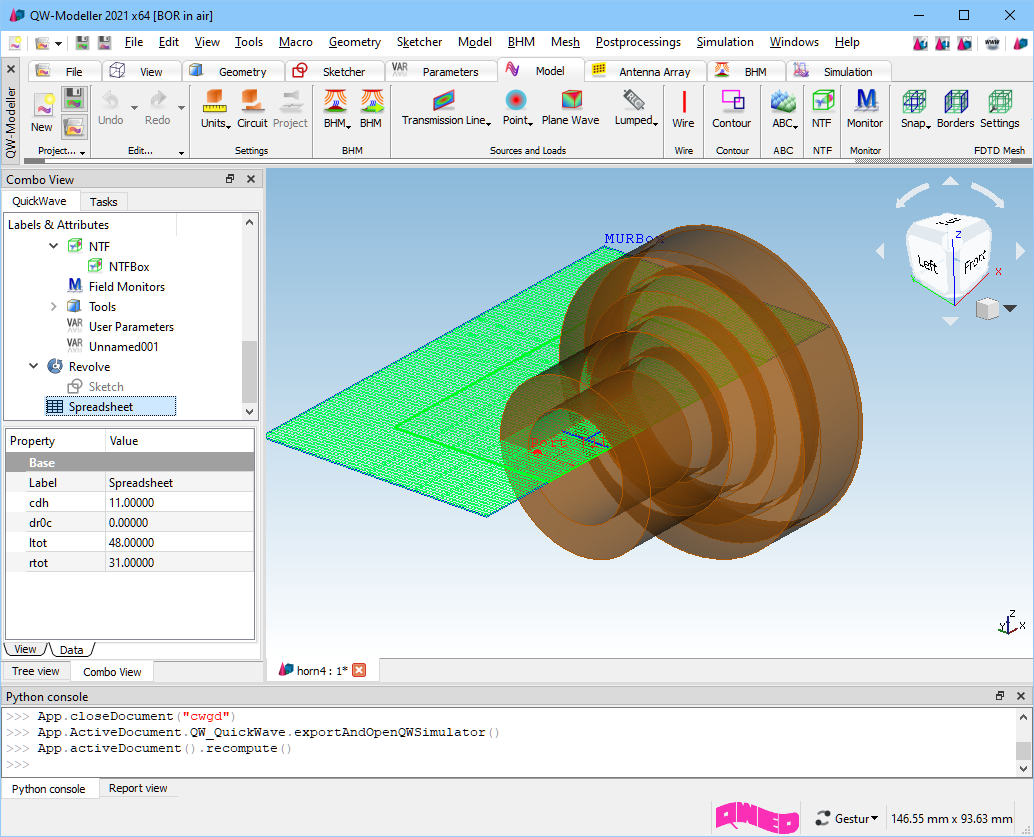Click the Redo button in the ribbon

tap(158, 108)
